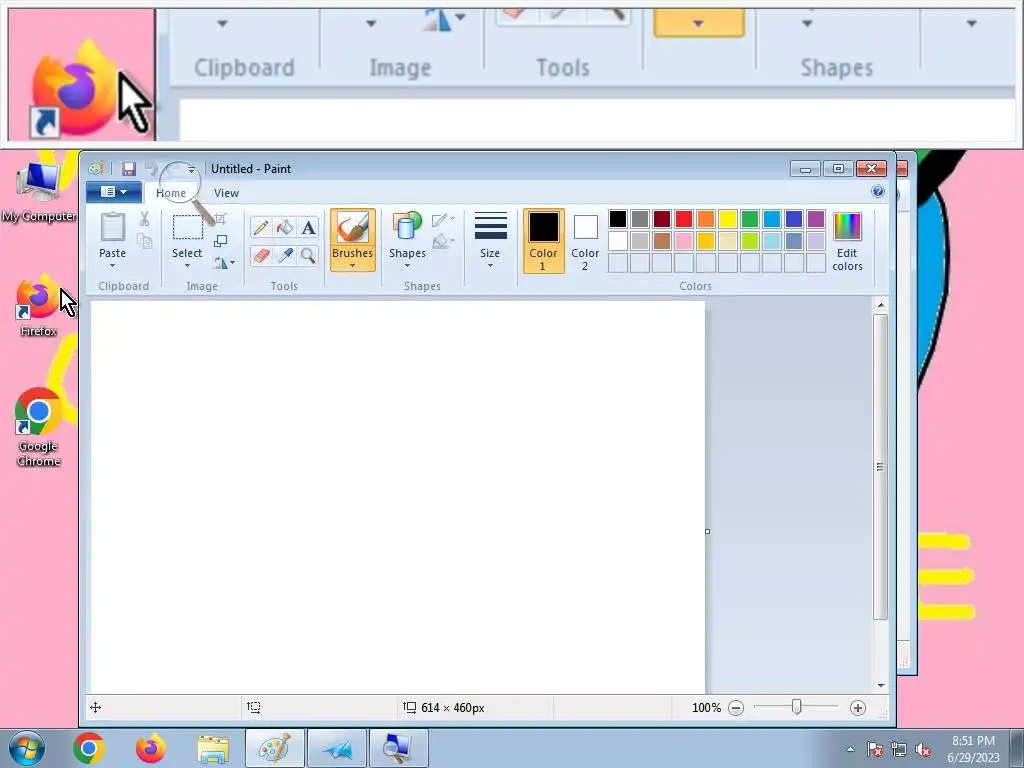
Task: Click Firefox icon in the taskbar
Action: click(151, 748)
